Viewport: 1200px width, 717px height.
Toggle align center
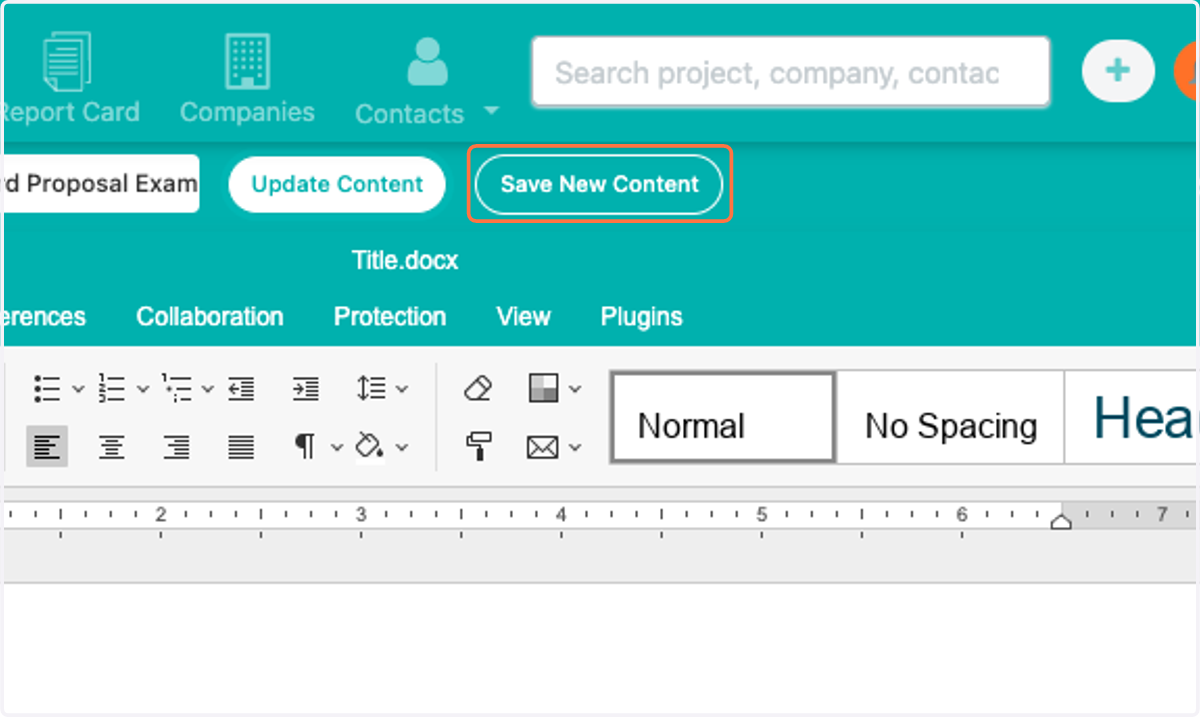click(x=112, y=447)
